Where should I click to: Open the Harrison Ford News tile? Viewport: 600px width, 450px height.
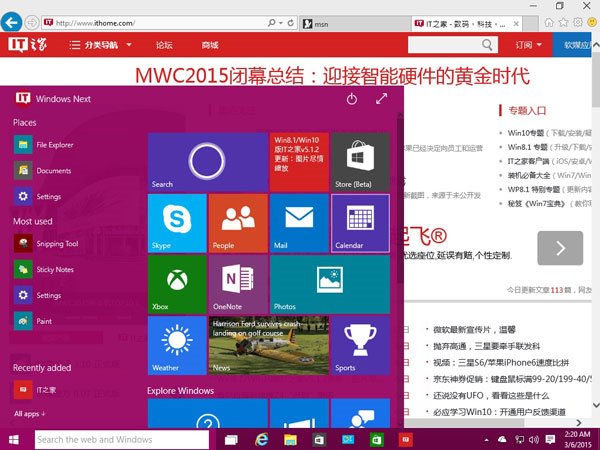(269, 346)
